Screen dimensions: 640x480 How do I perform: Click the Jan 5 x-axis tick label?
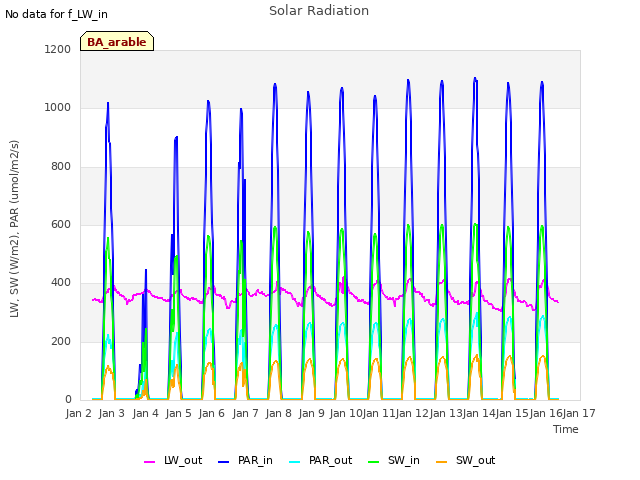click(178, 413)
